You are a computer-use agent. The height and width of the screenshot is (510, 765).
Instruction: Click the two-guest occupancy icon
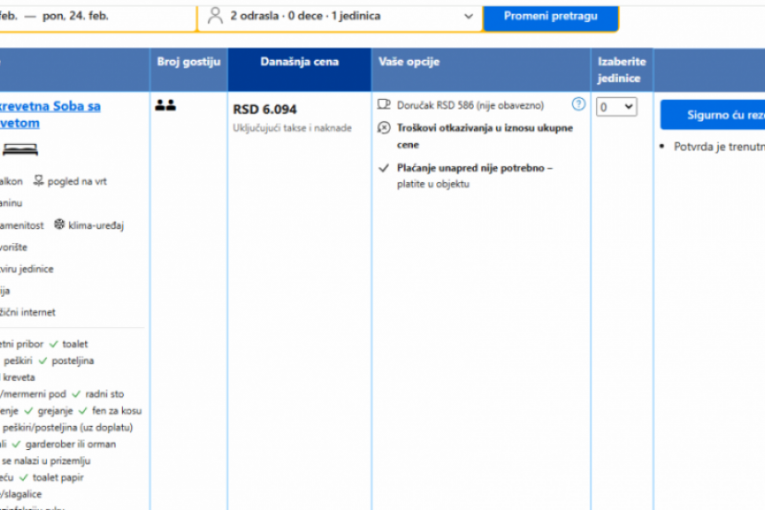pyautogui.click(x=165, y=105)
